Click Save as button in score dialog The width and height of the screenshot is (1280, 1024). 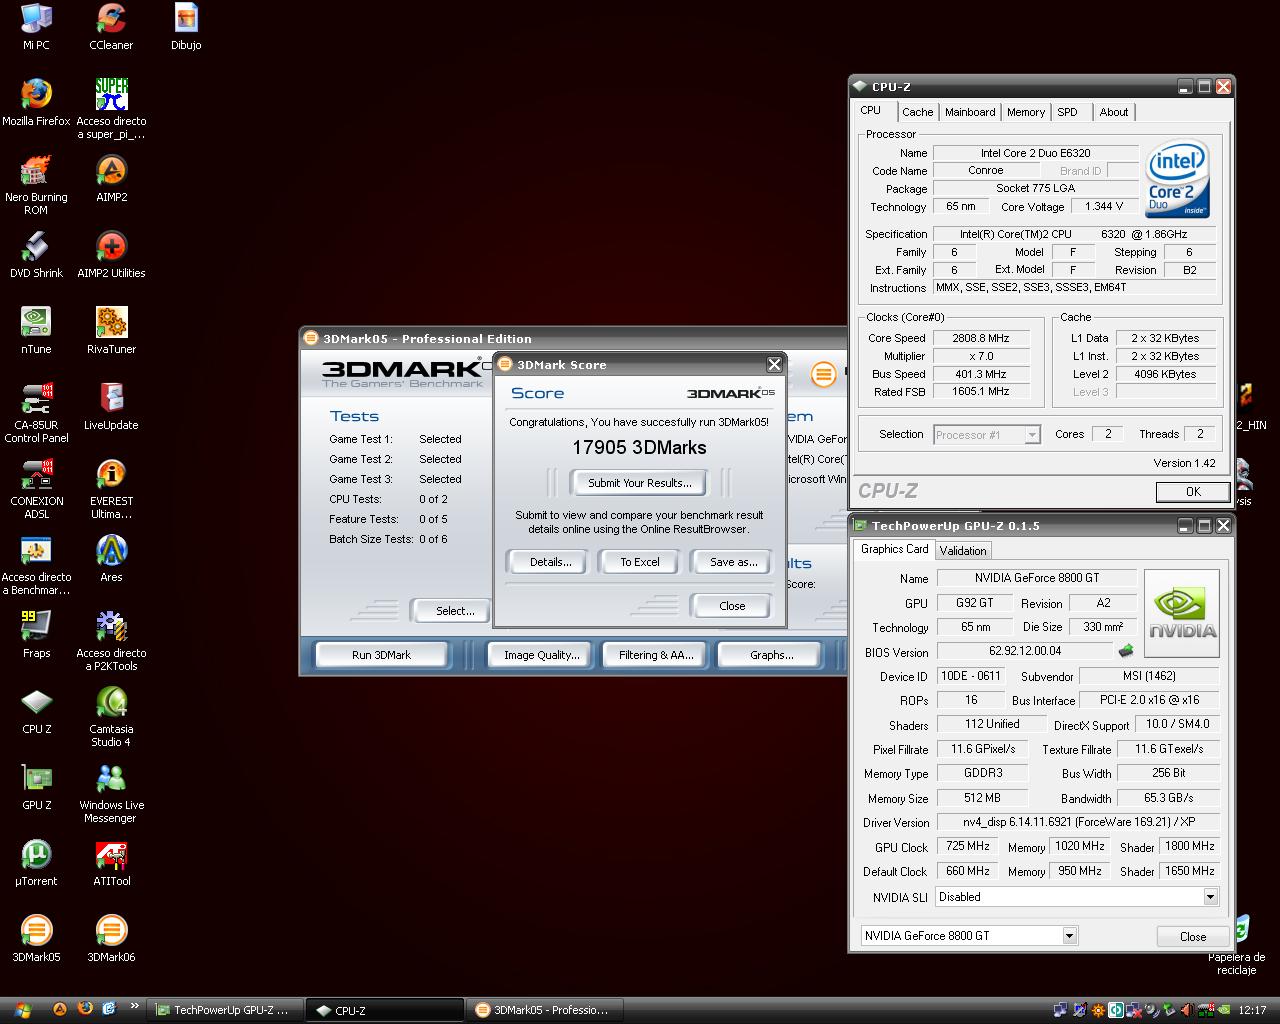[x=733, y=562]
